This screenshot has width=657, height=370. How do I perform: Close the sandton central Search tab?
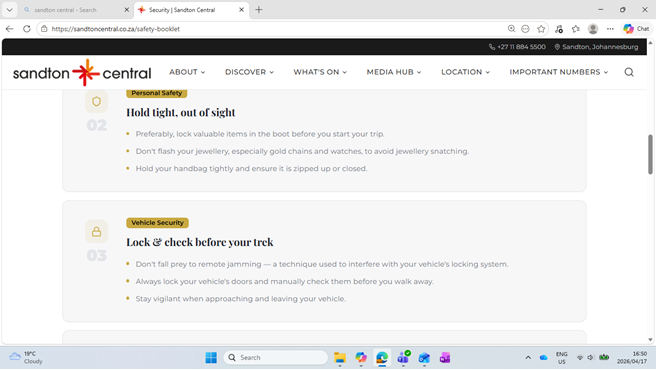tap(127, 10)
